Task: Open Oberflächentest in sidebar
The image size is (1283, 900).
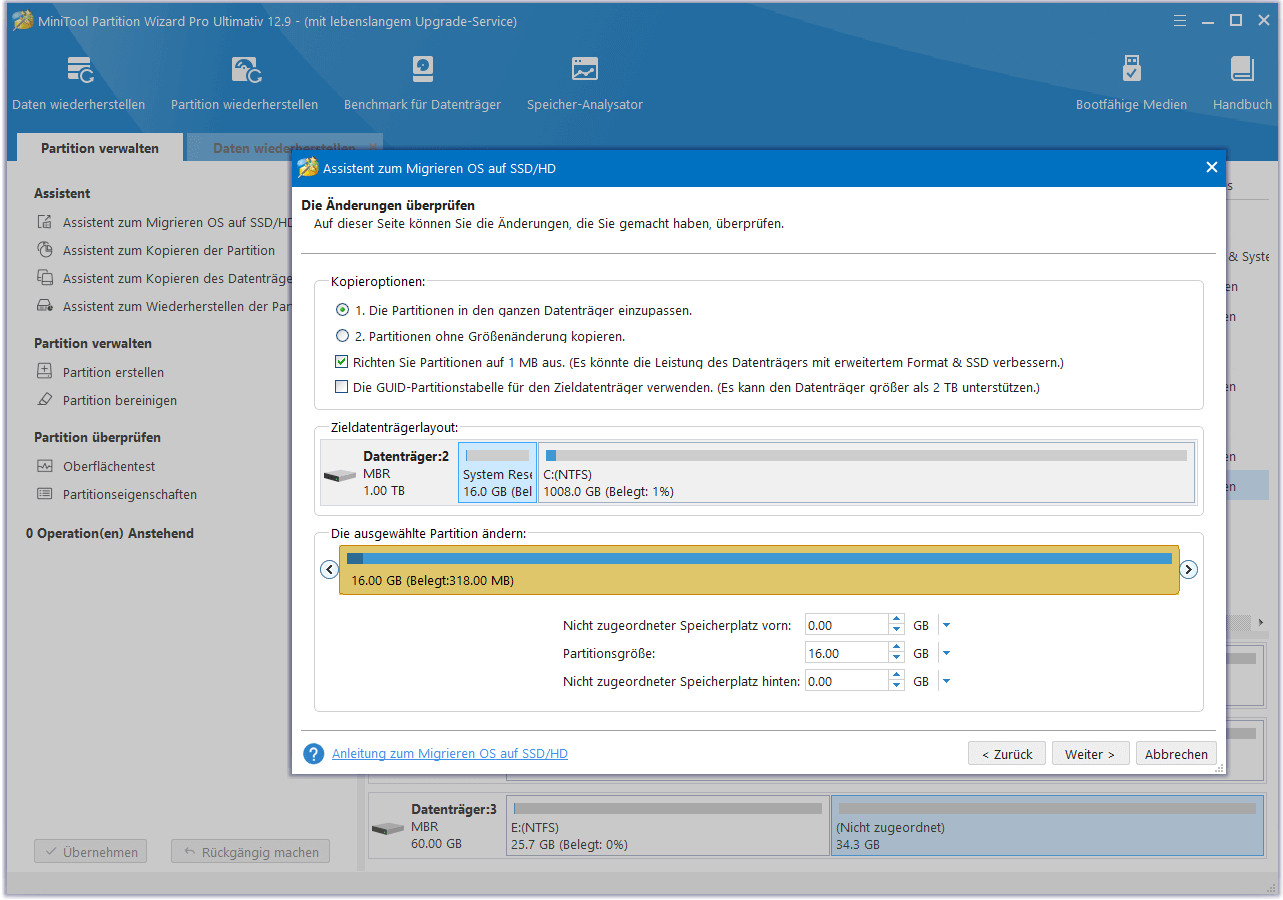Action: 109,466
